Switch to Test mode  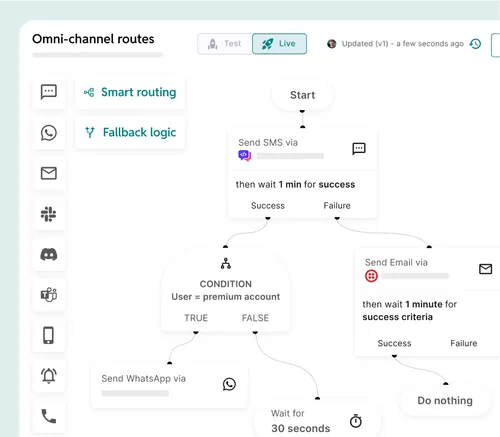click(x=225, y=44)
